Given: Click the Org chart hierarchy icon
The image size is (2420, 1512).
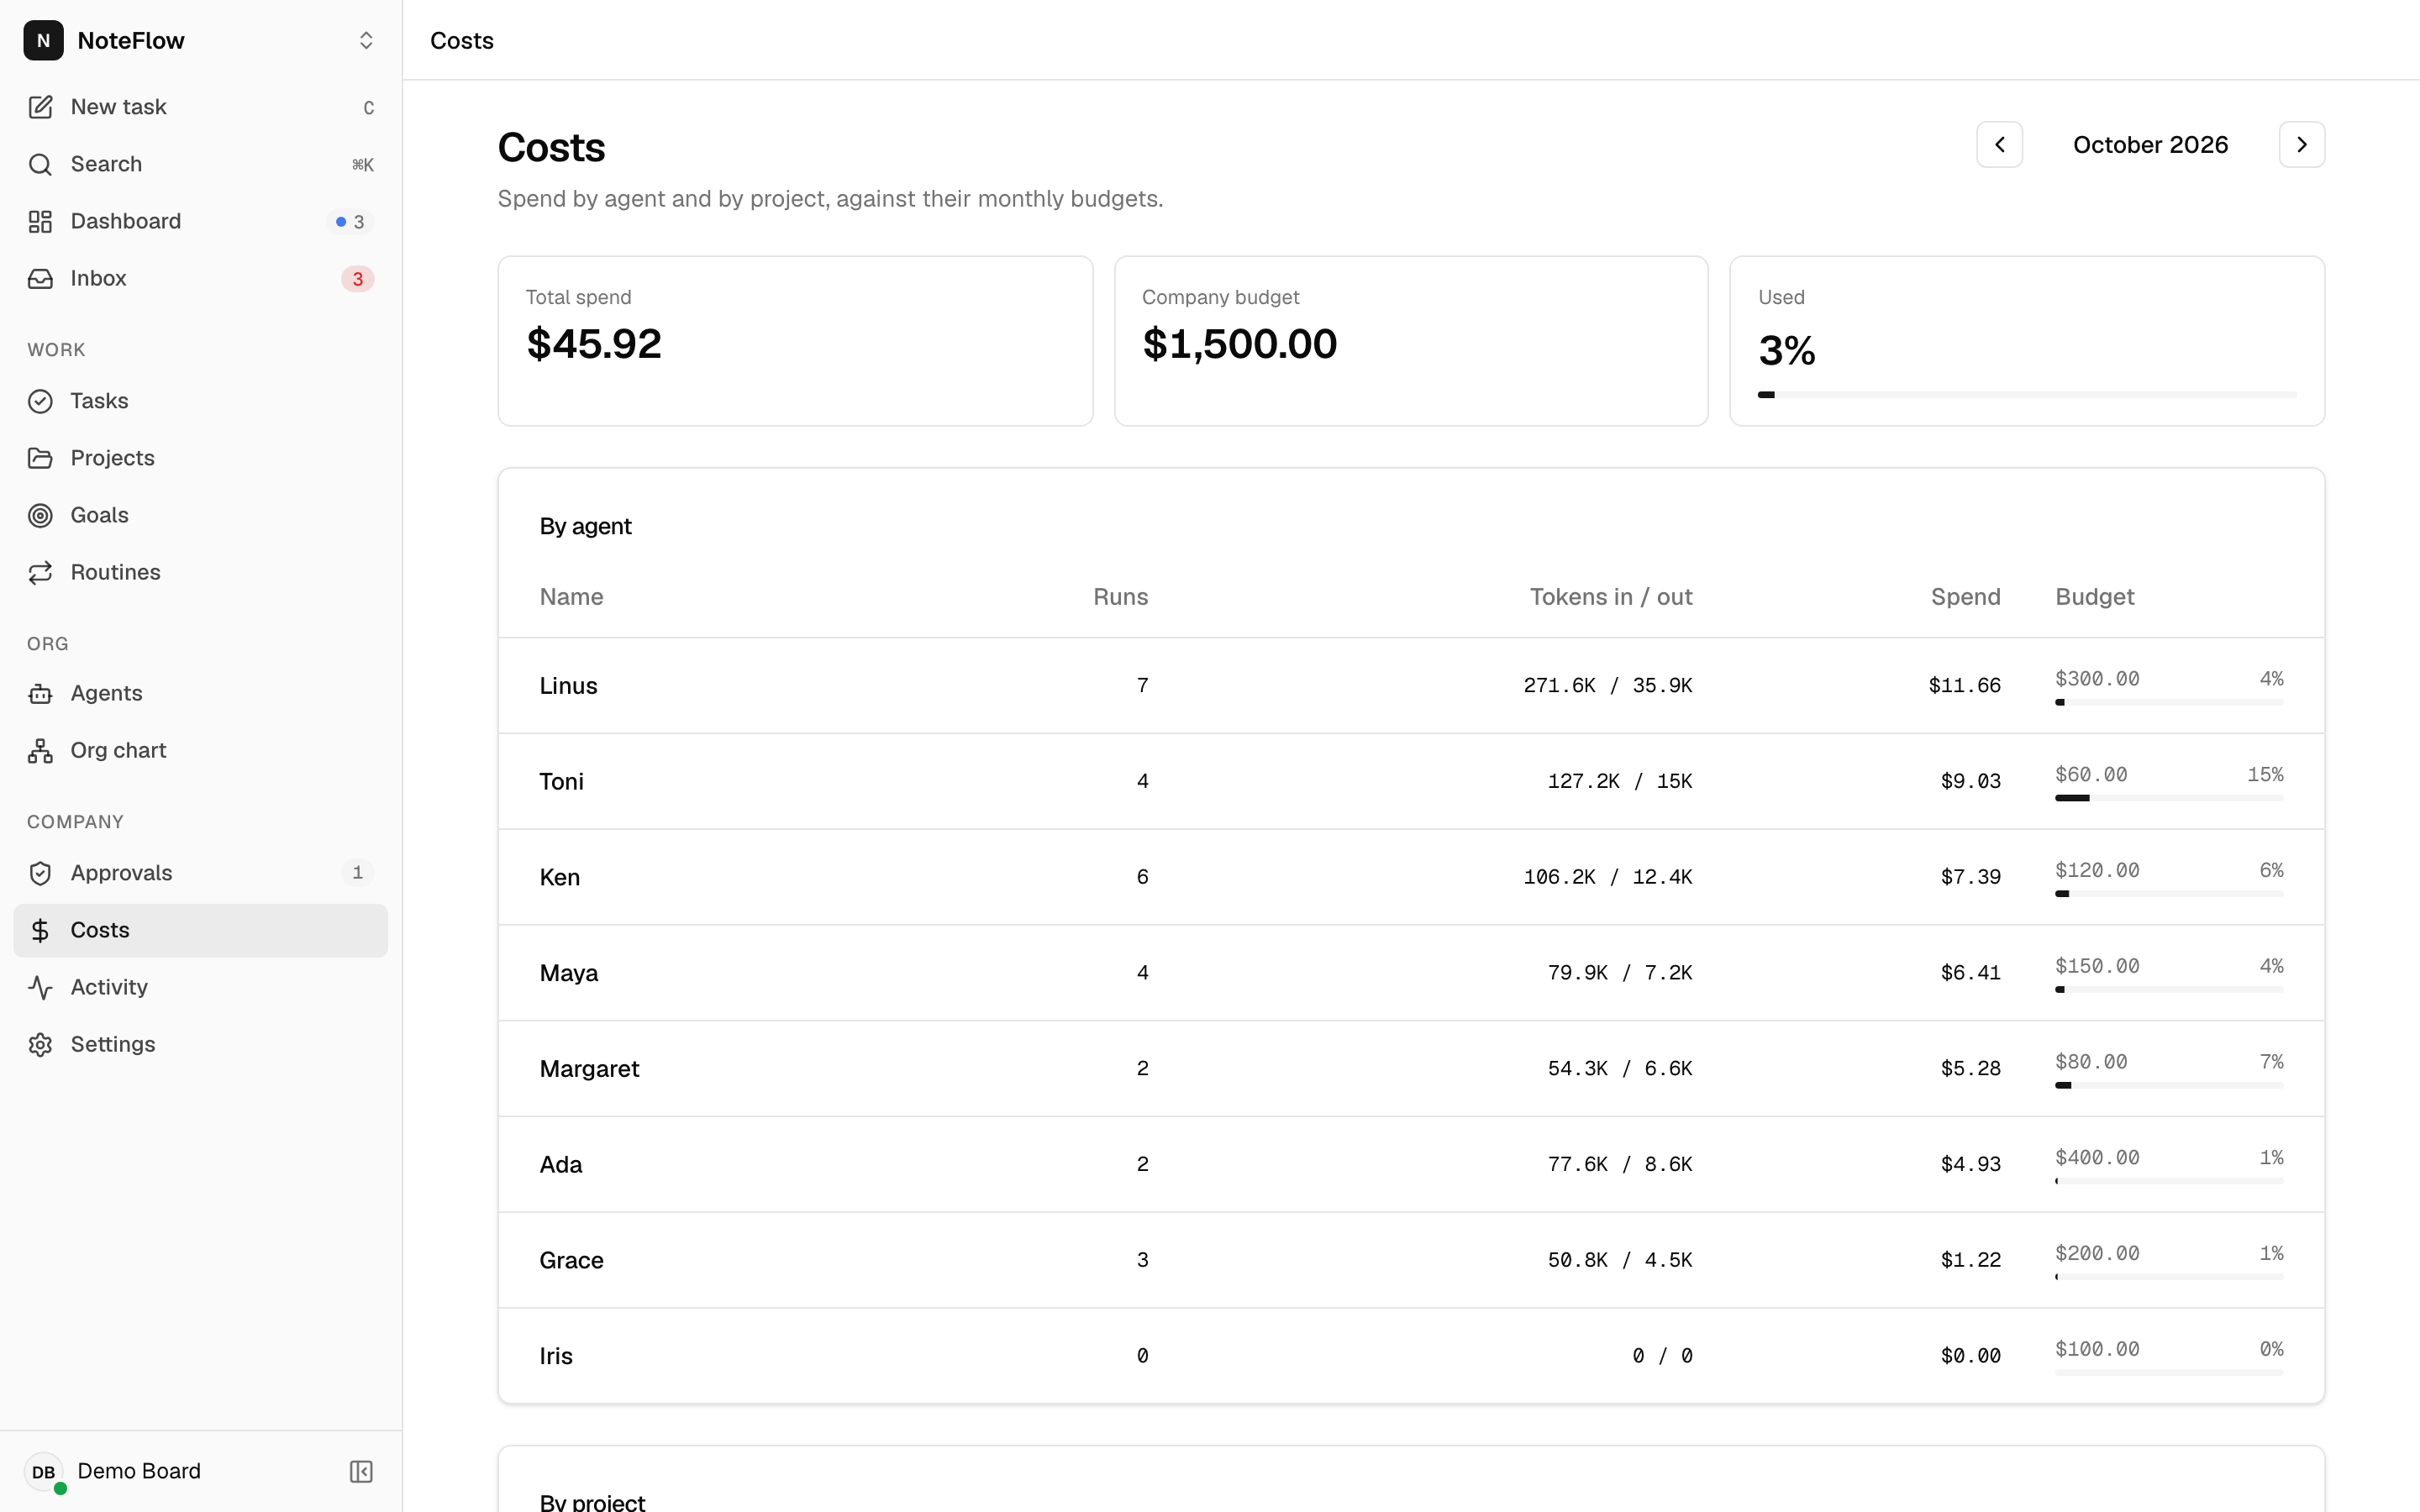Looking at the screenshot, I should click(x=40, y=750).
